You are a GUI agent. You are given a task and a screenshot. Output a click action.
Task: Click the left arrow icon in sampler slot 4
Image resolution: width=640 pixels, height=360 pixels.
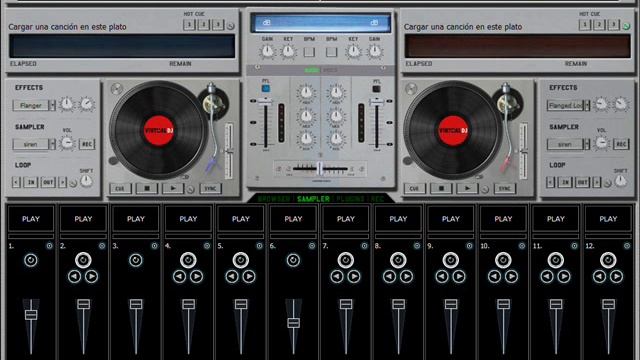pyautogui.click(x=180, y=277)
